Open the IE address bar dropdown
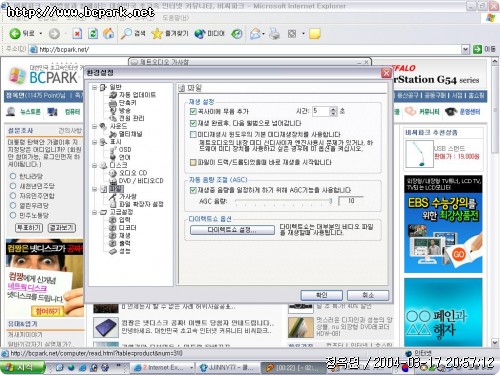 pos(465,49)
